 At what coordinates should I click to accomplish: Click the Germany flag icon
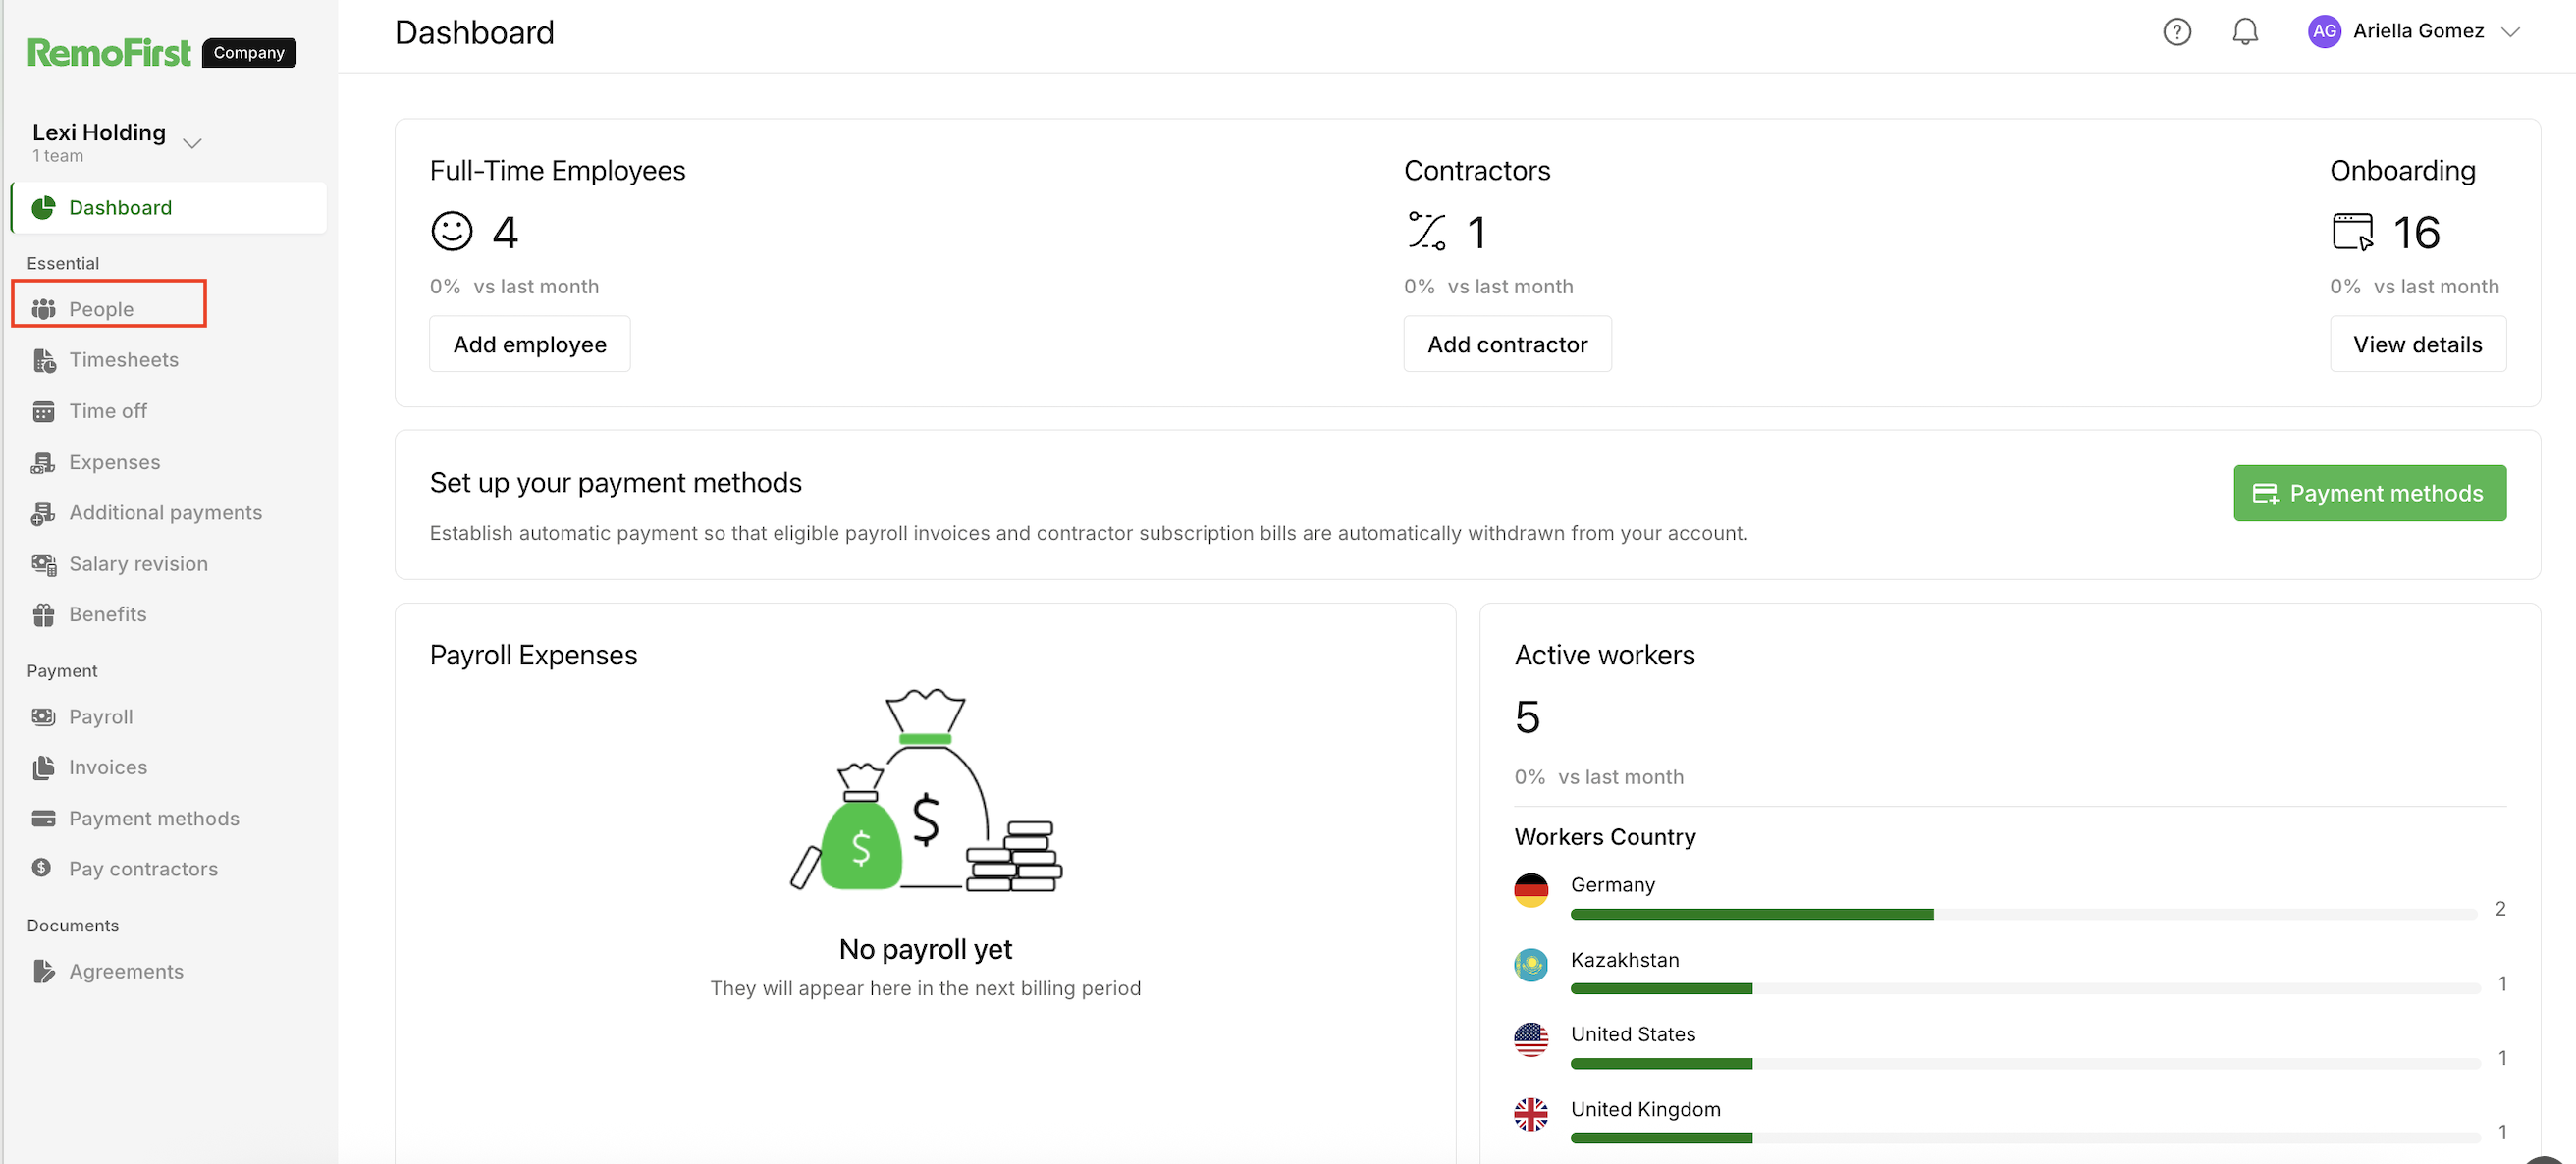point(1530,889)
